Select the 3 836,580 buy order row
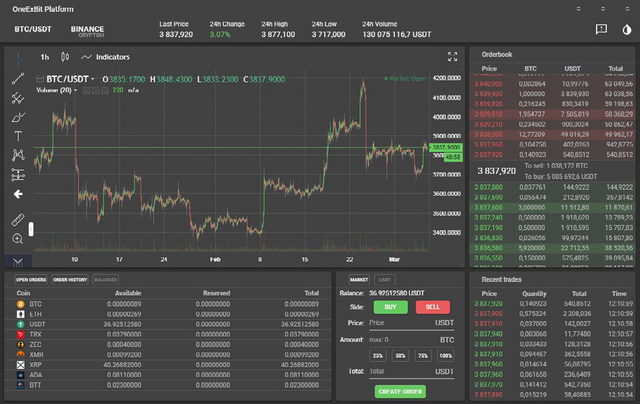The width and height of the screenshot is (640, 404). pos(552,248)
